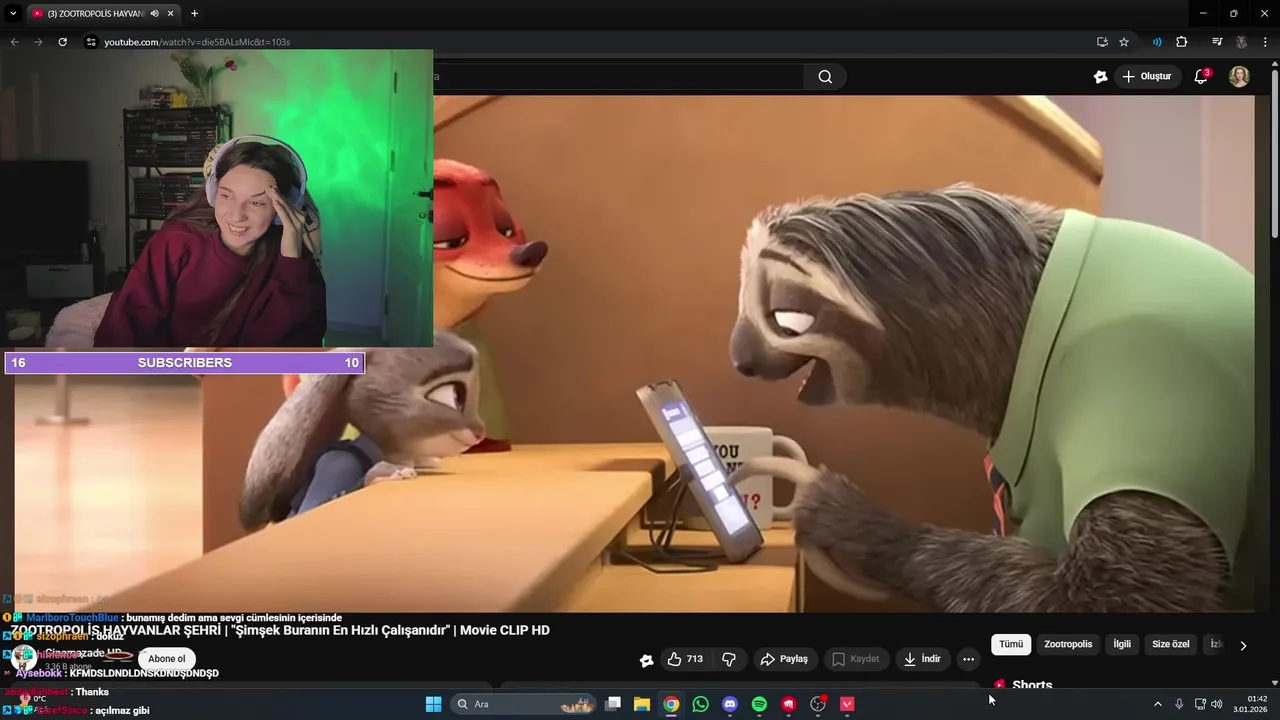Open more actions three-dot menu
This screenshot has height=720, width=1280.
pyautogui.click(x=968, y=659)
